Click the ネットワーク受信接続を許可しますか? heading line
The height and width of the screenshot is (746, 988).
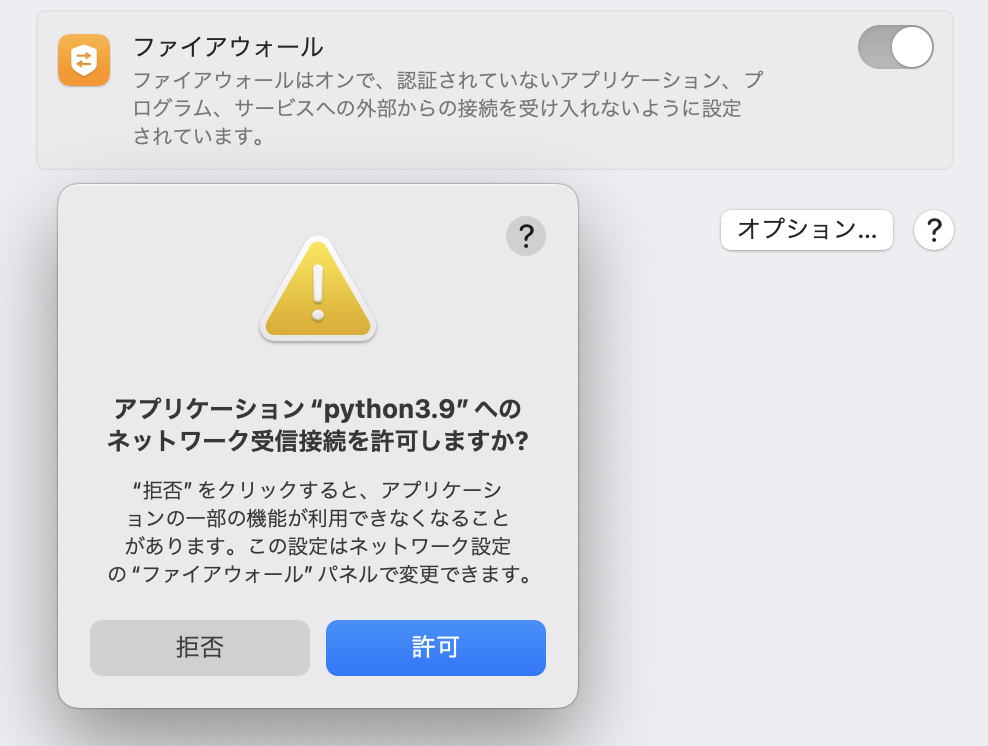click(318, 440)
